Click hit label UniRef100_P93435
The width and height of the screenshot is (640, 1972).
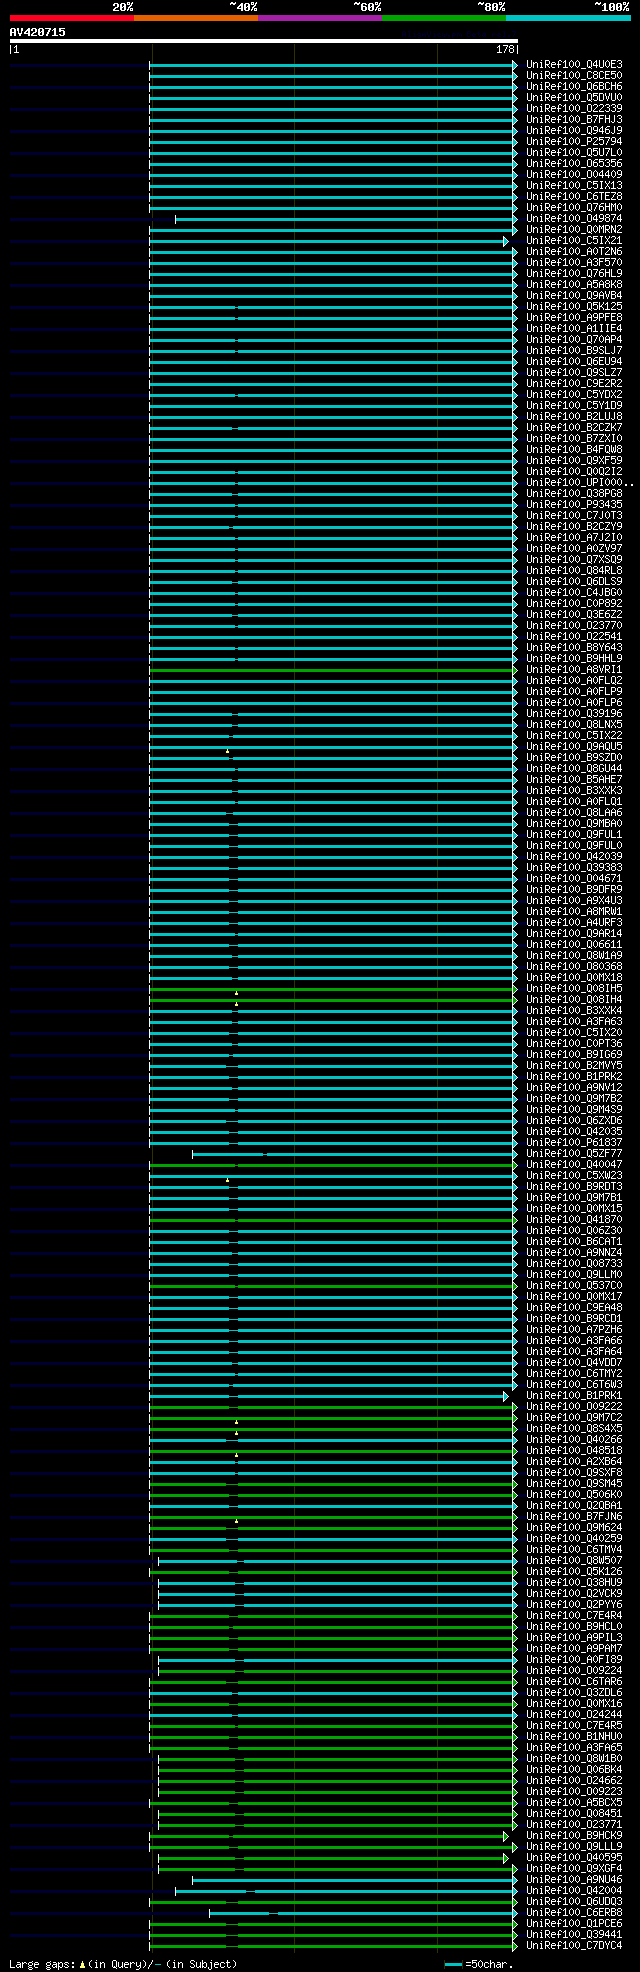pyautogui.click(x=574, y=504)
